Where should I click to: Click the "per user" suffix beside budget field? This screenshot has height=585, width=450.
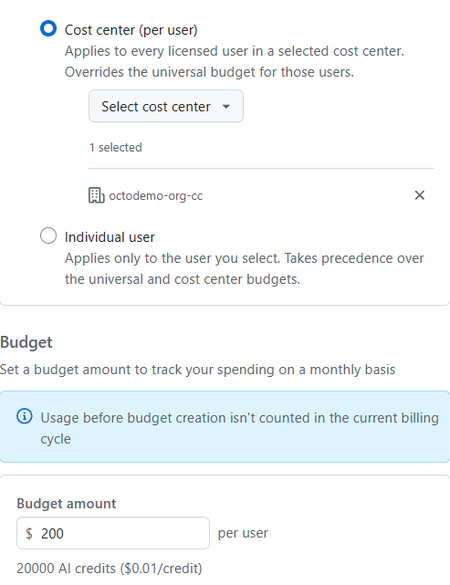(243, 533)
